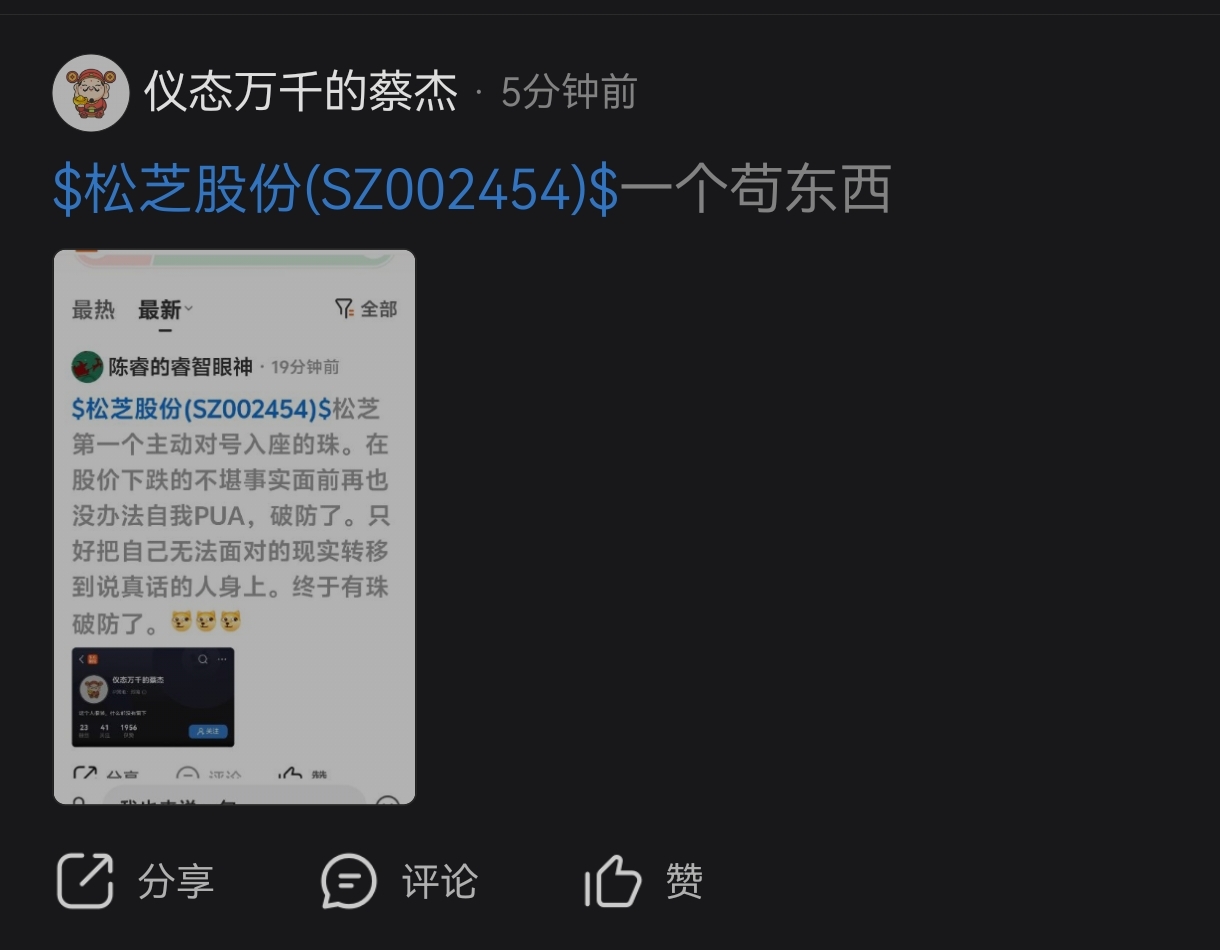
Task: Tap the three-dot more icon in the profile card
Action: [x=222, y=659]
